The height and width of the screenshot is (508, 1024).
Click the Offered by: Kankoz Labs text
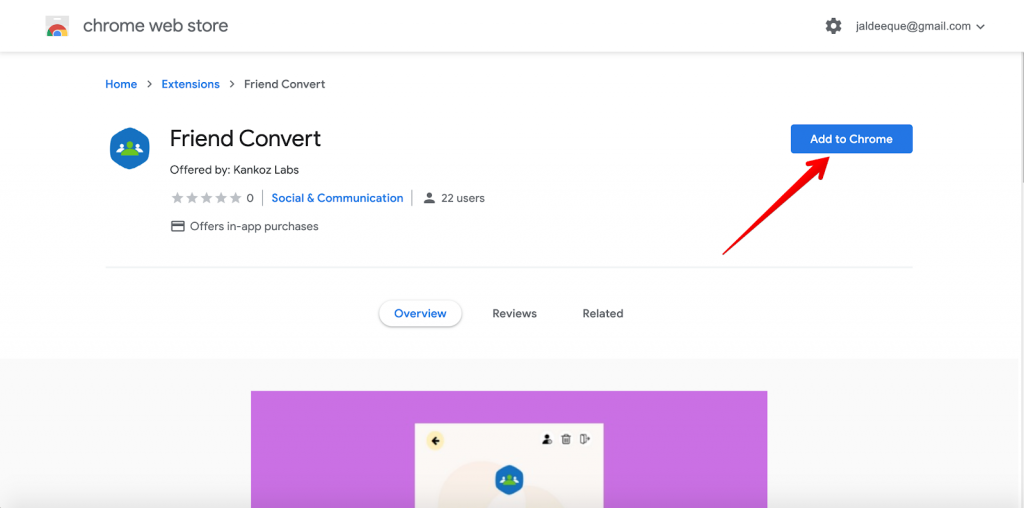[x=234, y=170]
